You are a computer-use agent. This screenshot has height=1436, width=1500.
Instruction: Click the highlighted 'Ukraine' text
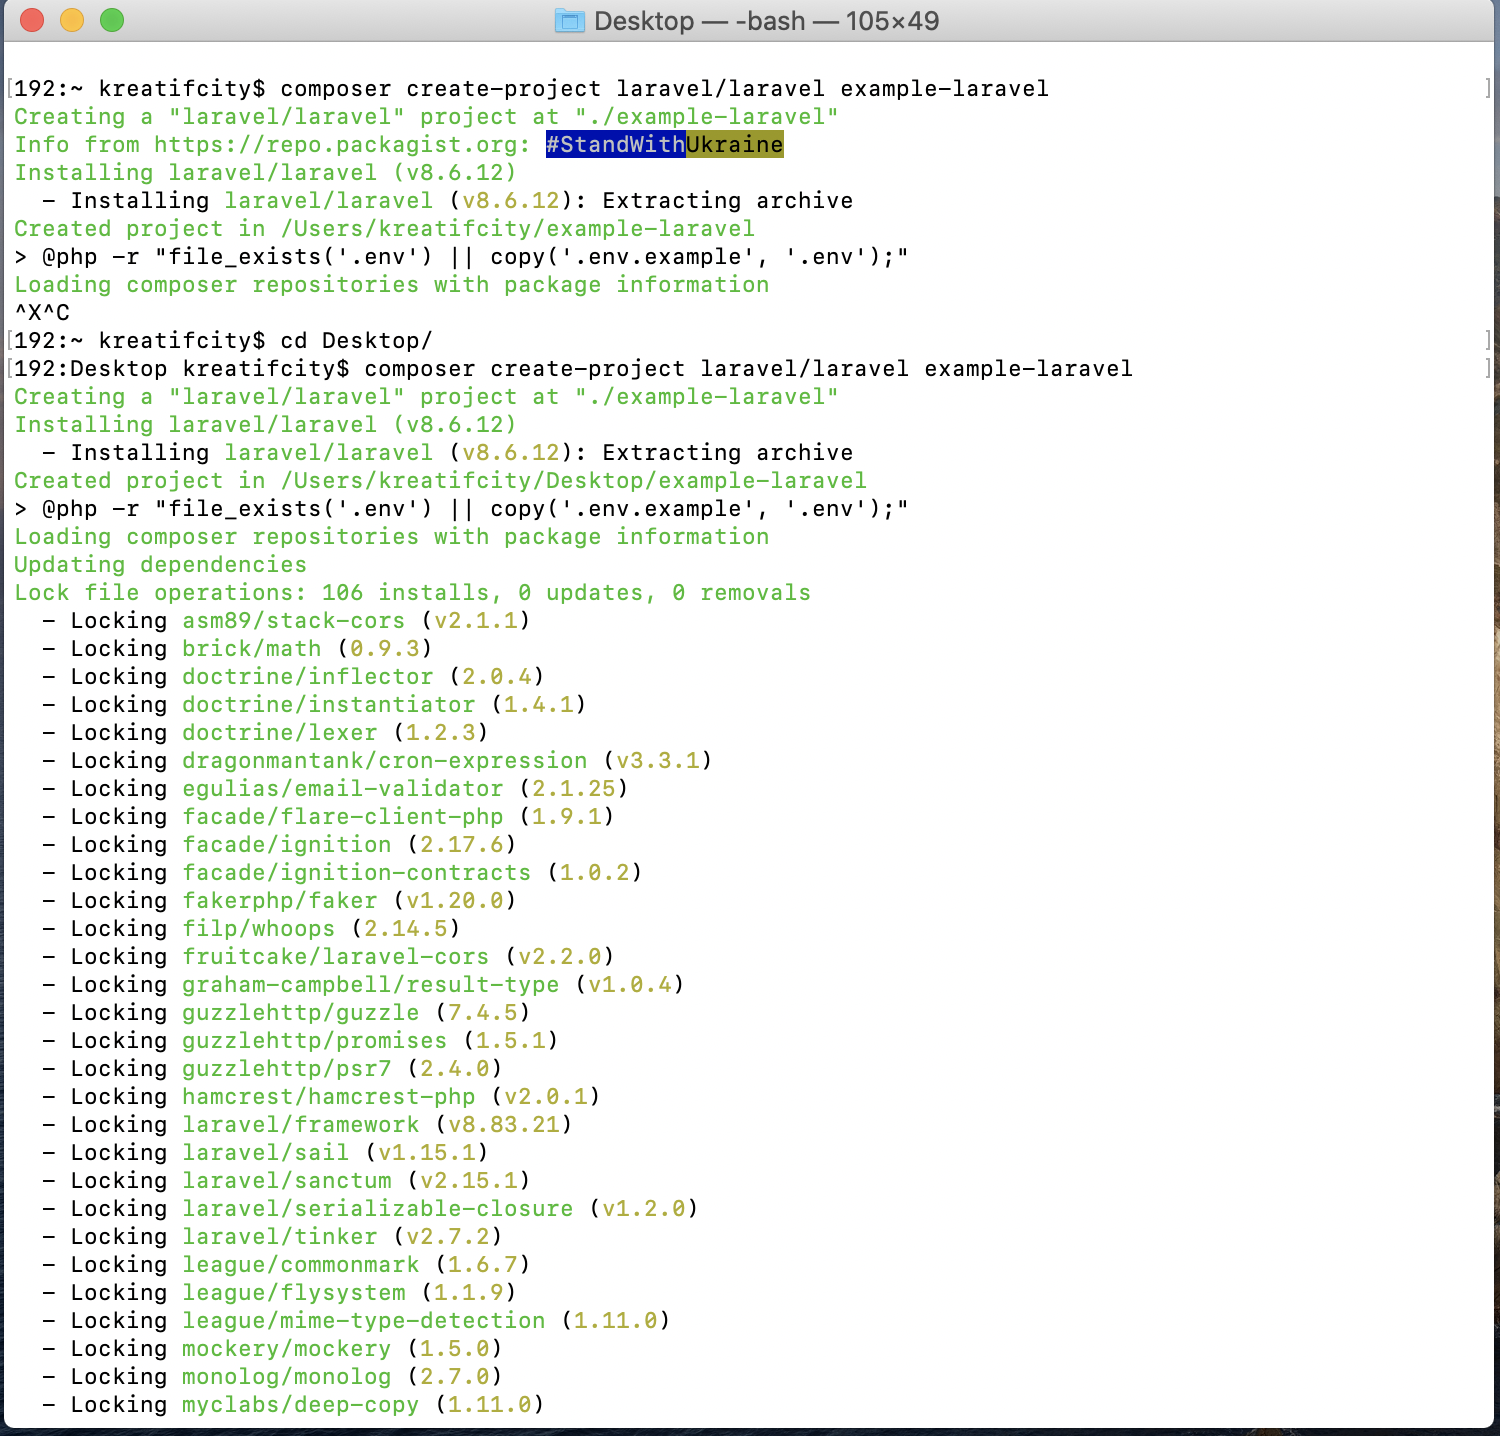pos(734,145)
